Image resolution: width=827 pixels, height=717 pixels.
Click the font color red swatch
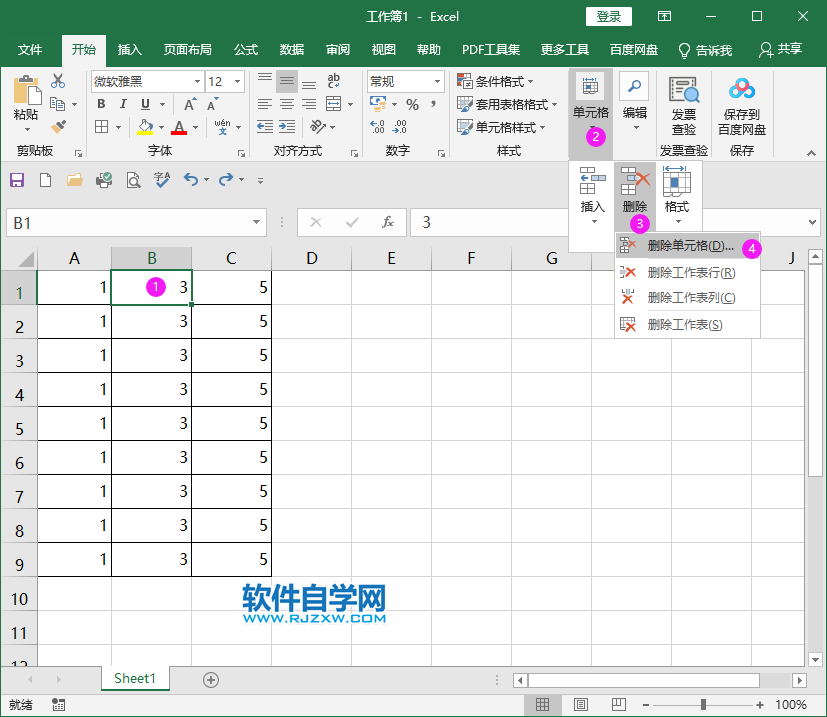point(181,131)
